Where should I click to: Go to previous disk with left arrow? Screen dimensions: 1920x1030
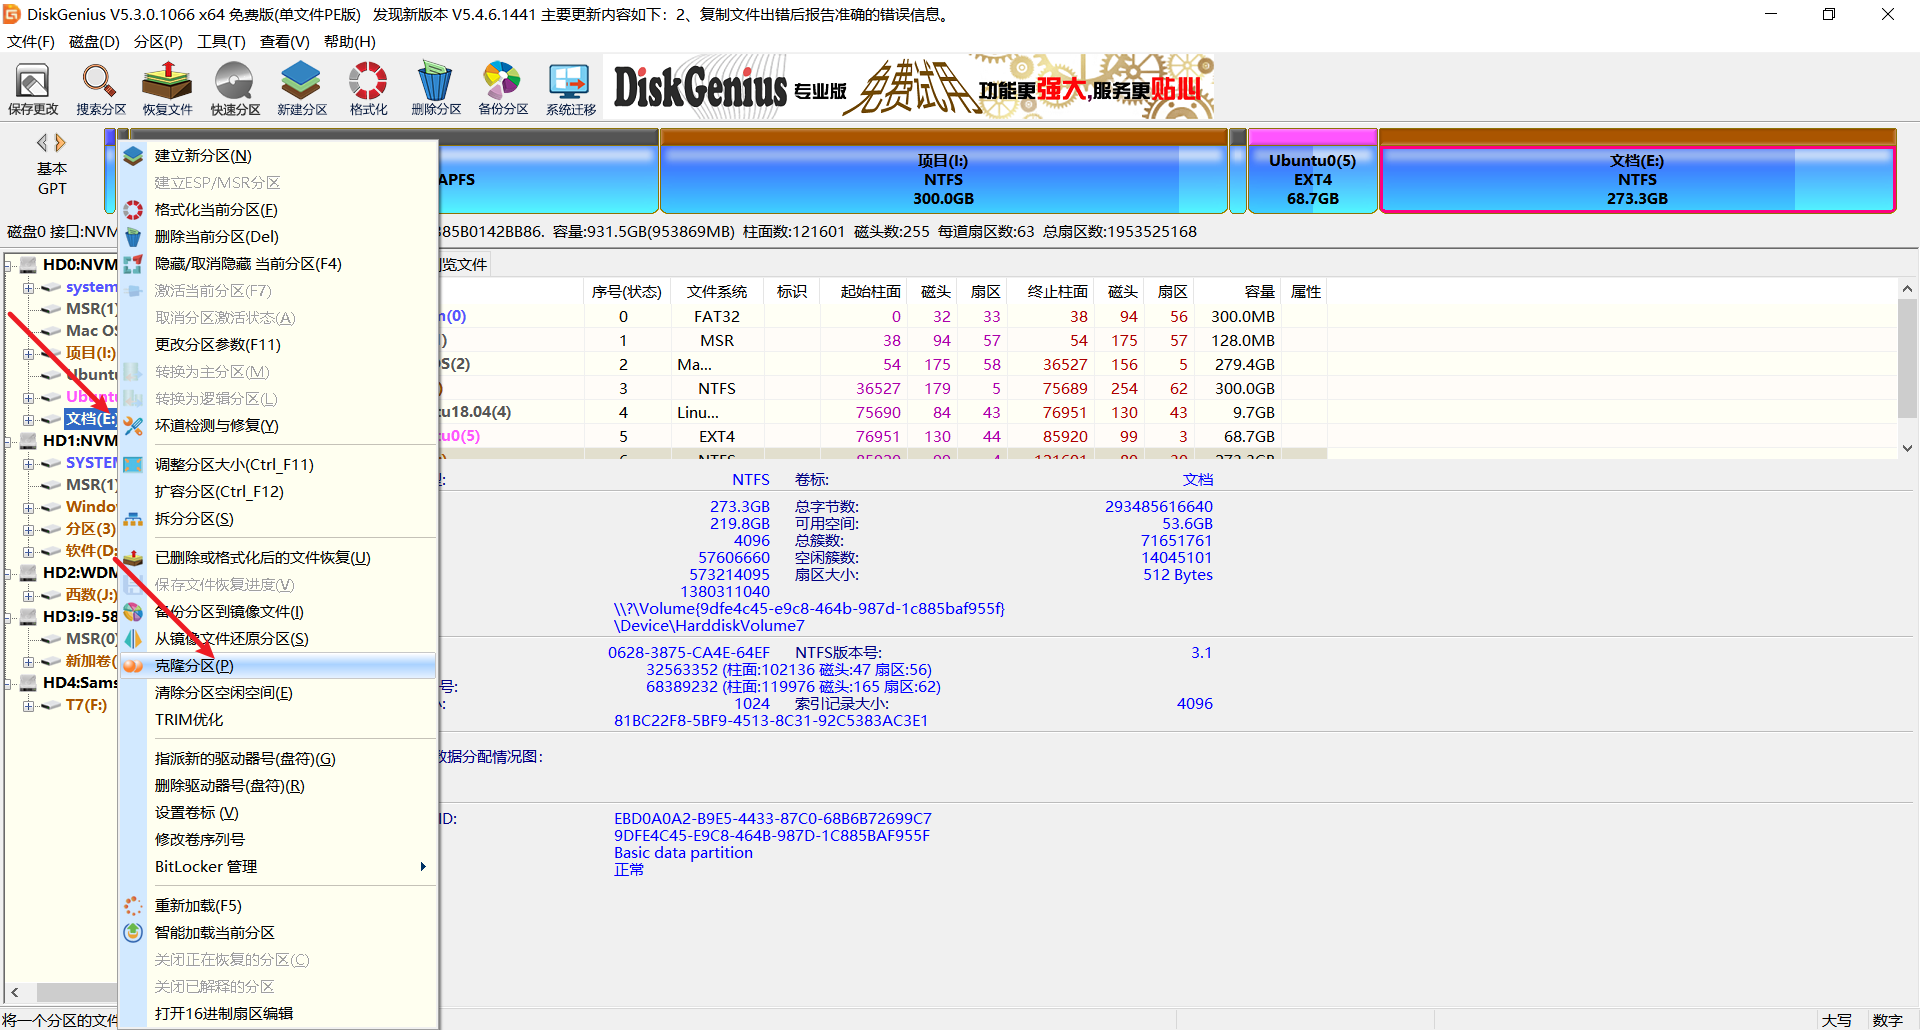[42, 143]
